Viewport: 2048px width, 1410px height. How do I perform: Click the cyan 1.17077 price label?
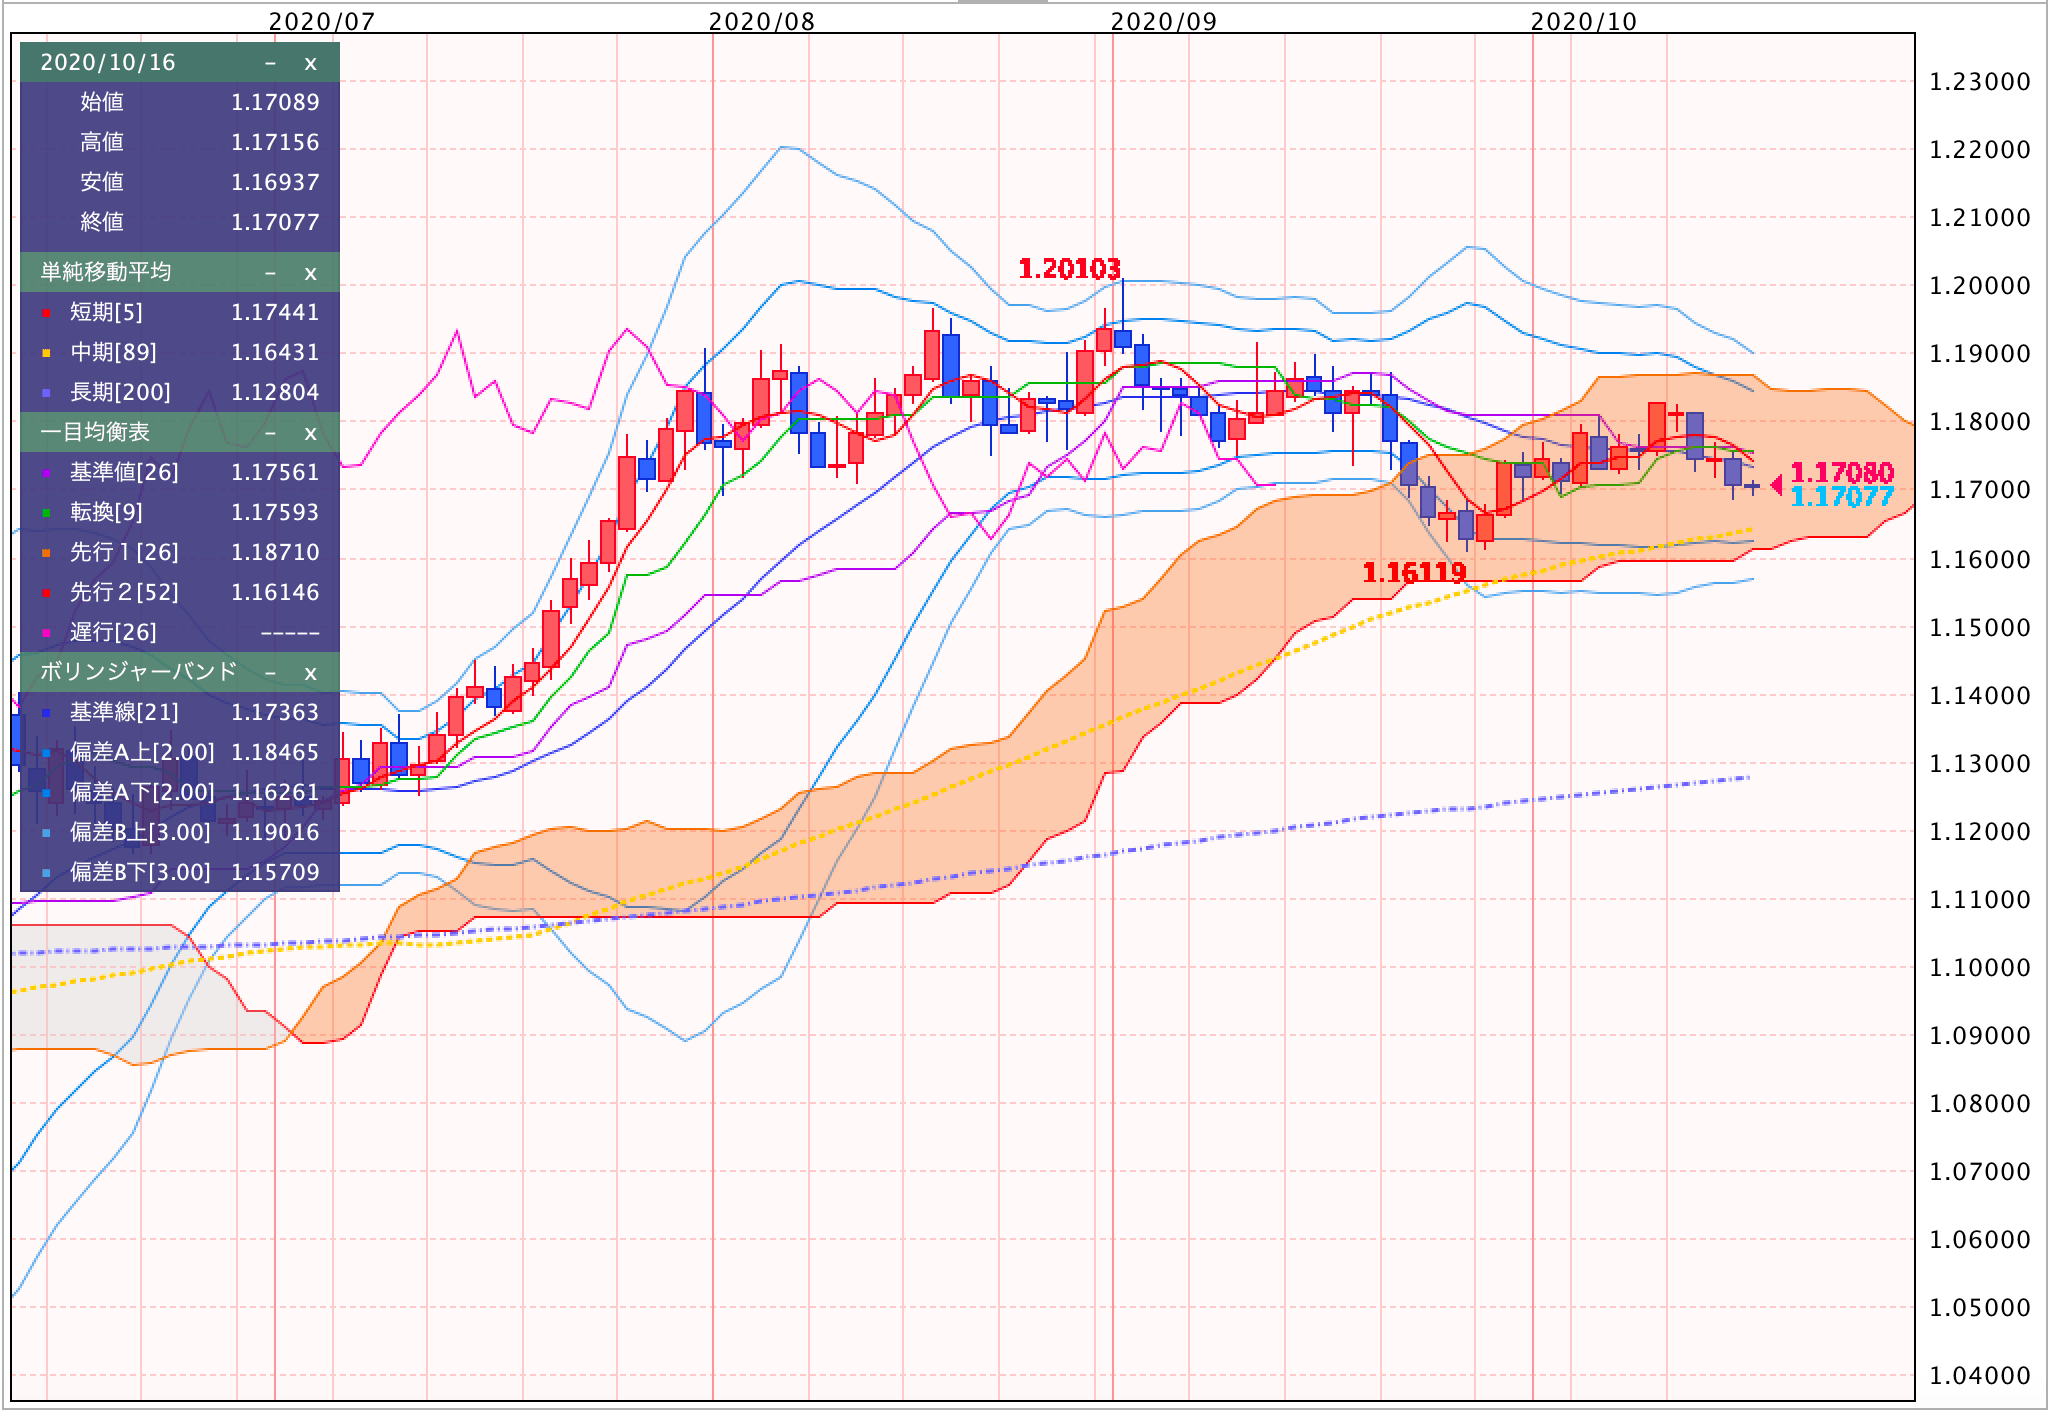(1842, 496)
